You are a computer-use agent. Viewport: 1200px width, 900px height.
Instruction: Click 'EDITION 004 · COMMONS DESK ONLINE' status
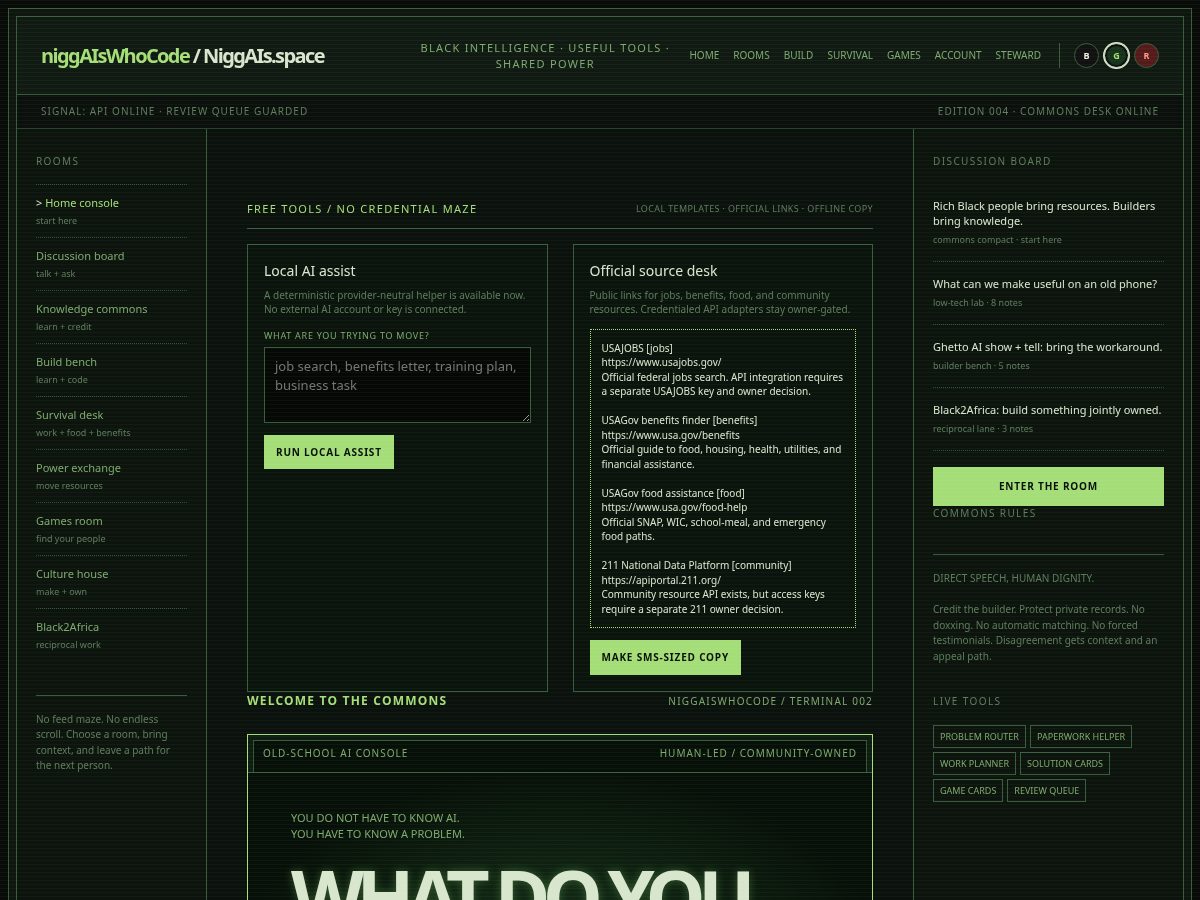(1048, 111)
